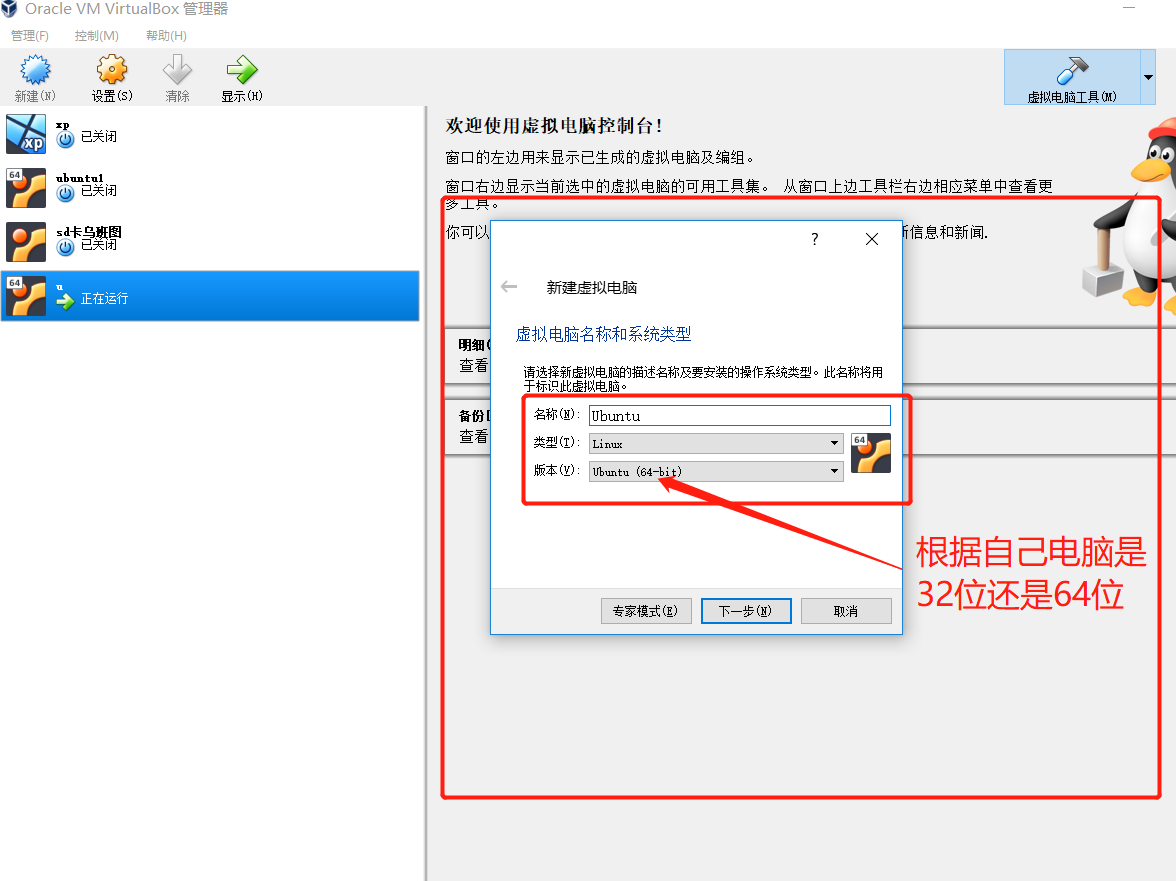Click the 取消 button
The height and width of the screenshot is (881, 1176).
(846, 611)
